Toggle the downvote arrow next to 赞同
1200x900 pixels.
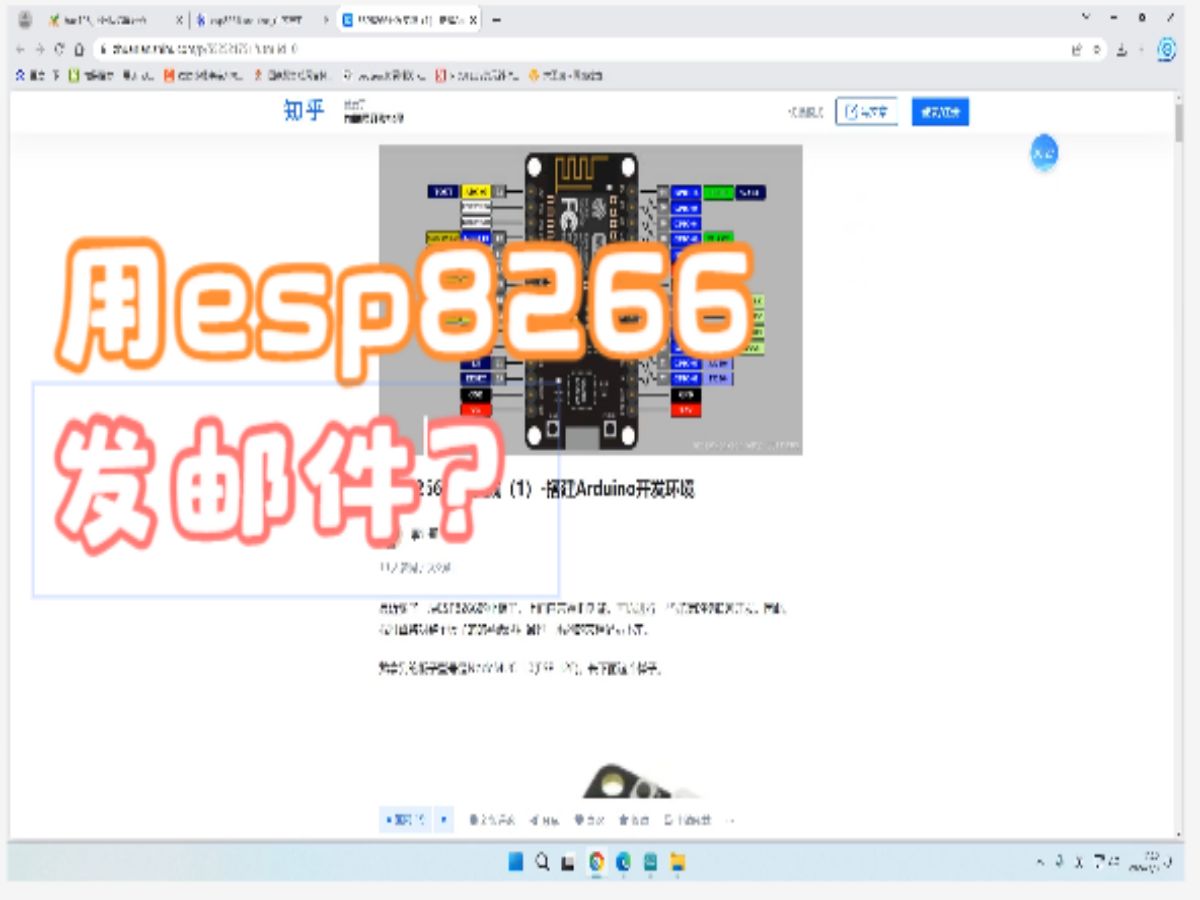(443, 819)
